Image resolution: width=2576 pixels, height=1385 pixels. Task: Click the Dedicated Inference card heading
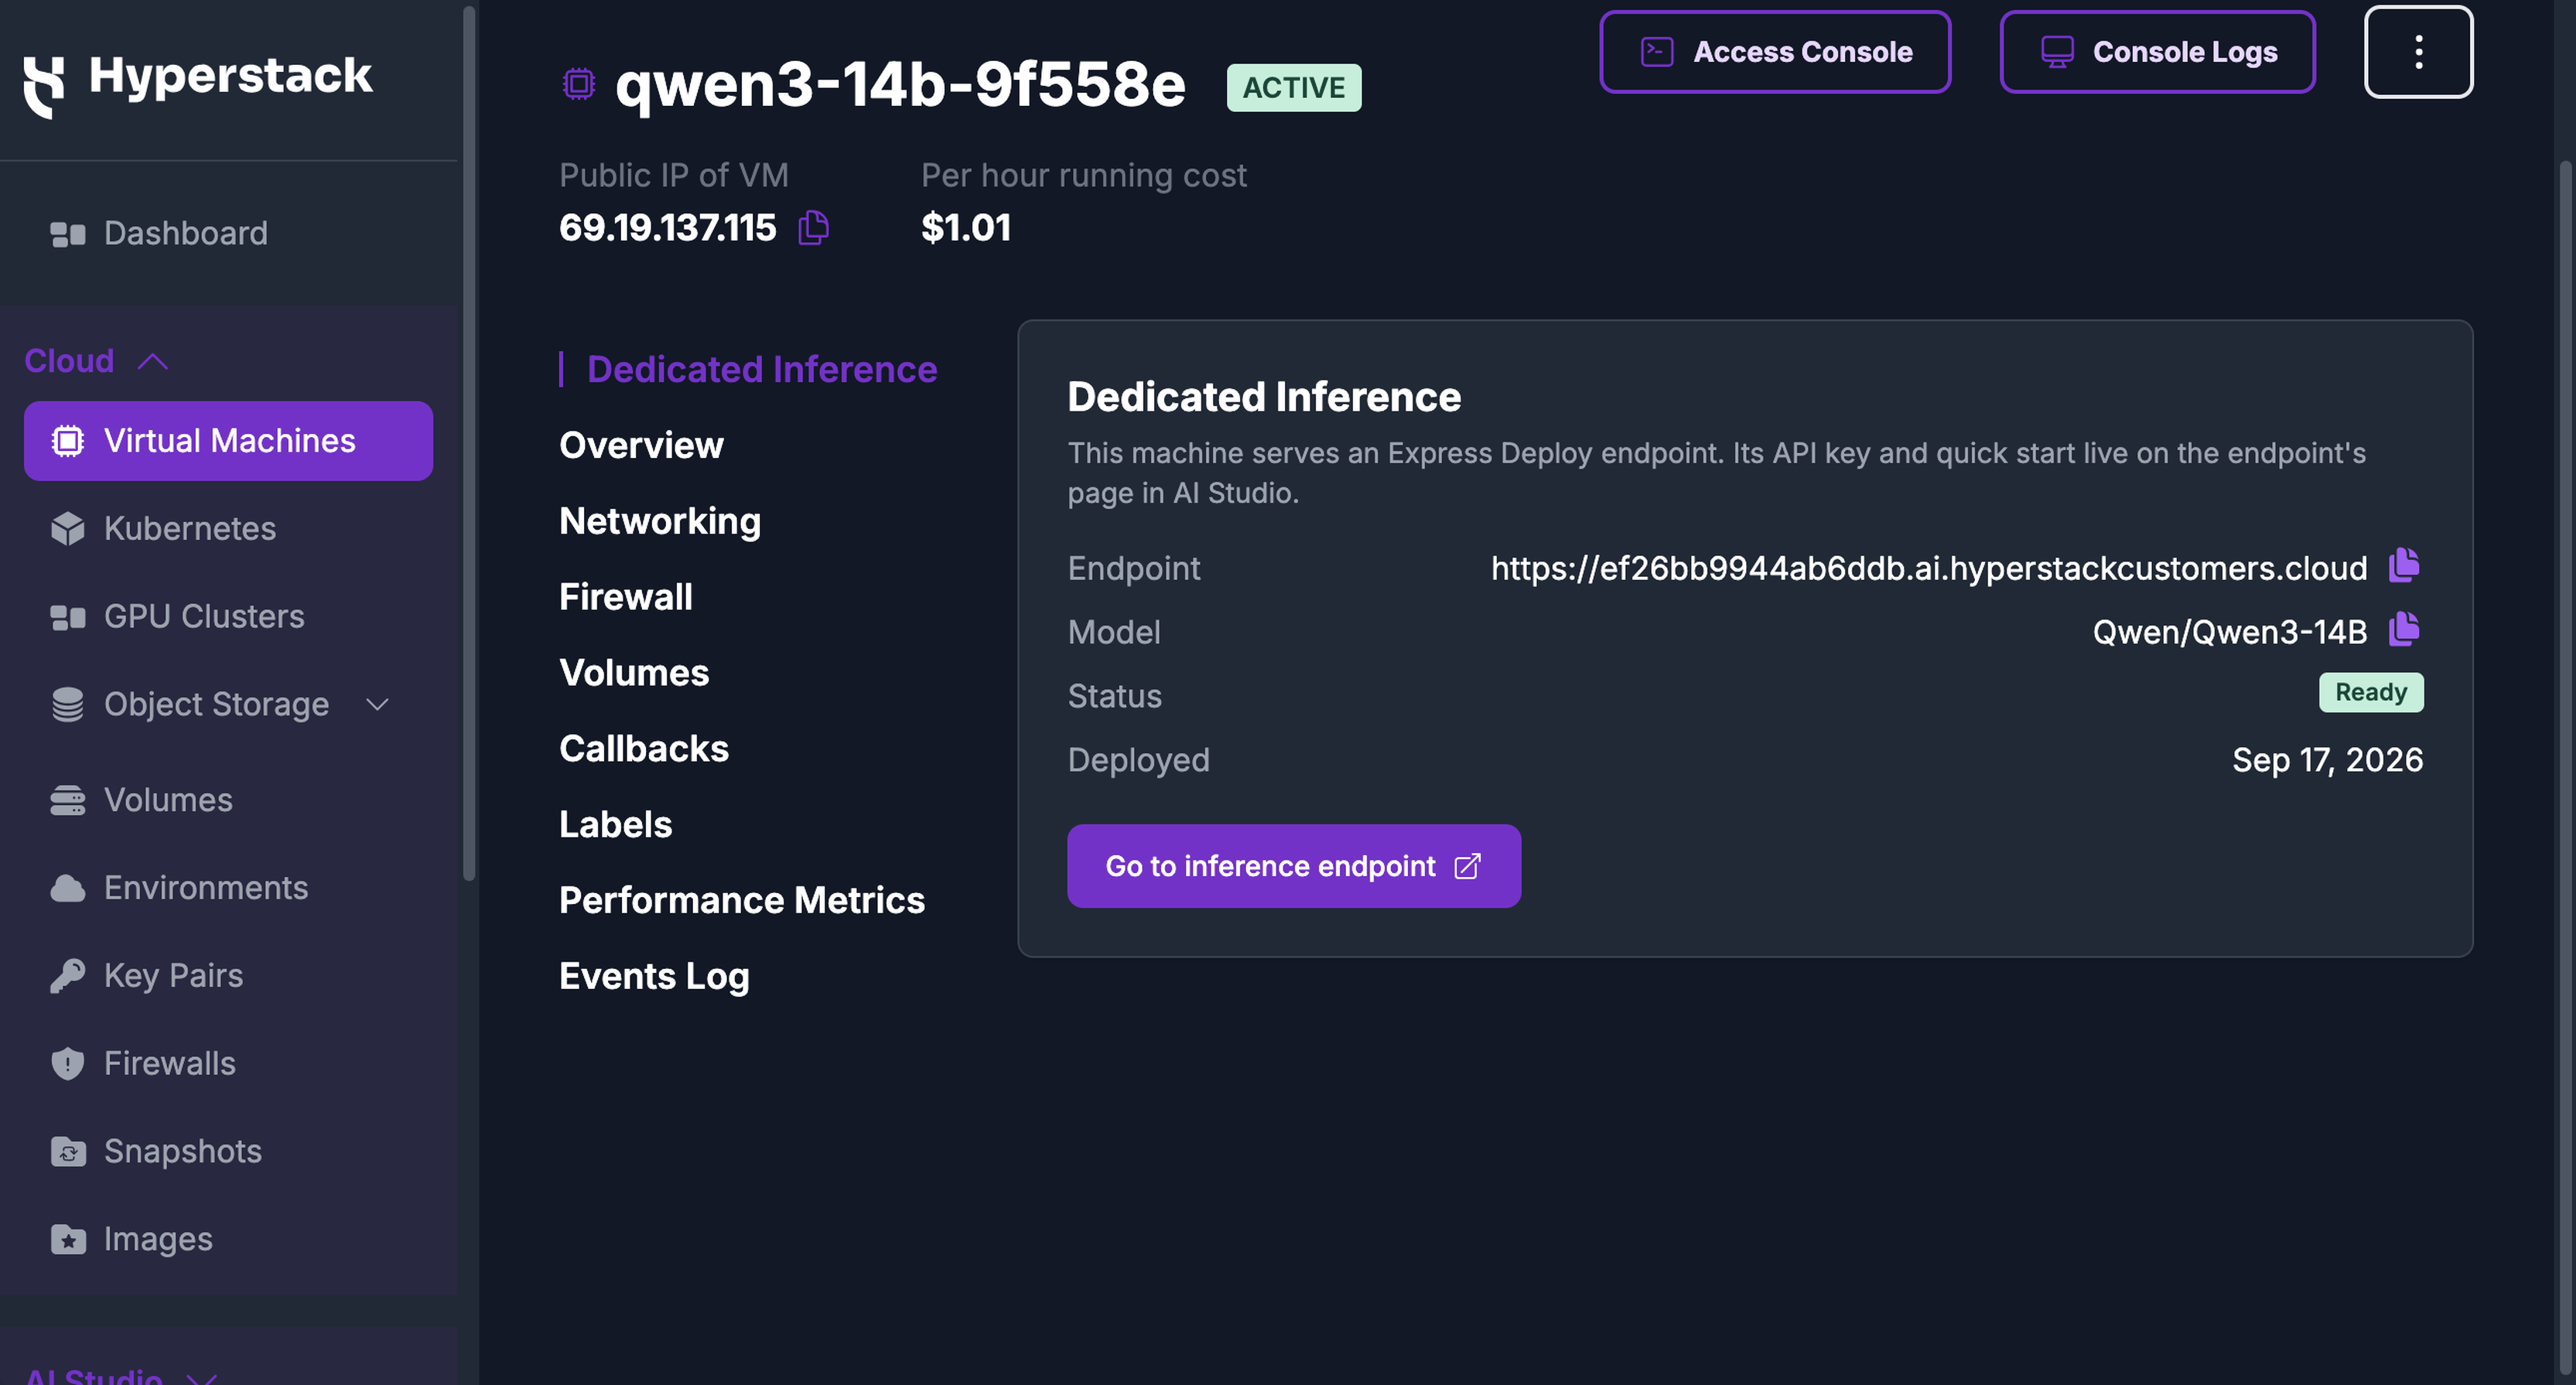1264,397
